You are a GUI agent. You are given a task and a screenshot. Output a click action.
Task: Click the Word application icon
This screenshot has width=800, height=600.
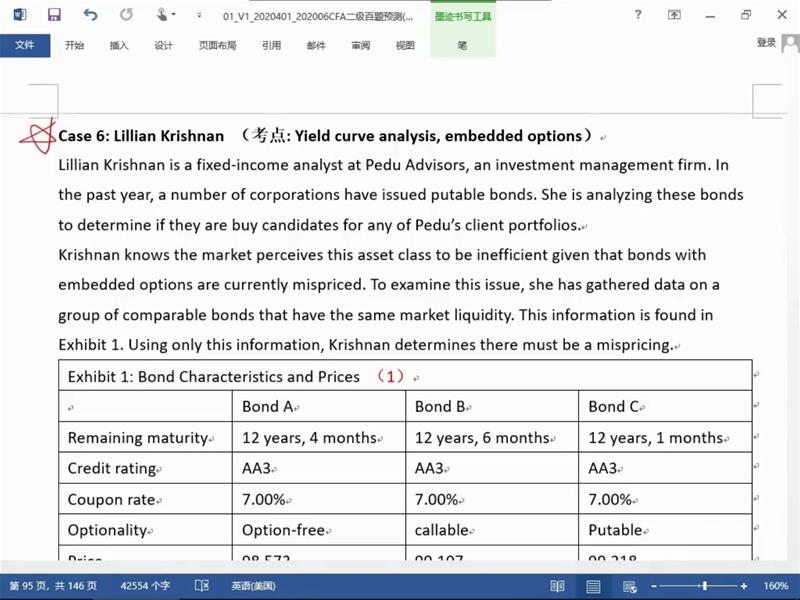click(20, 14)
